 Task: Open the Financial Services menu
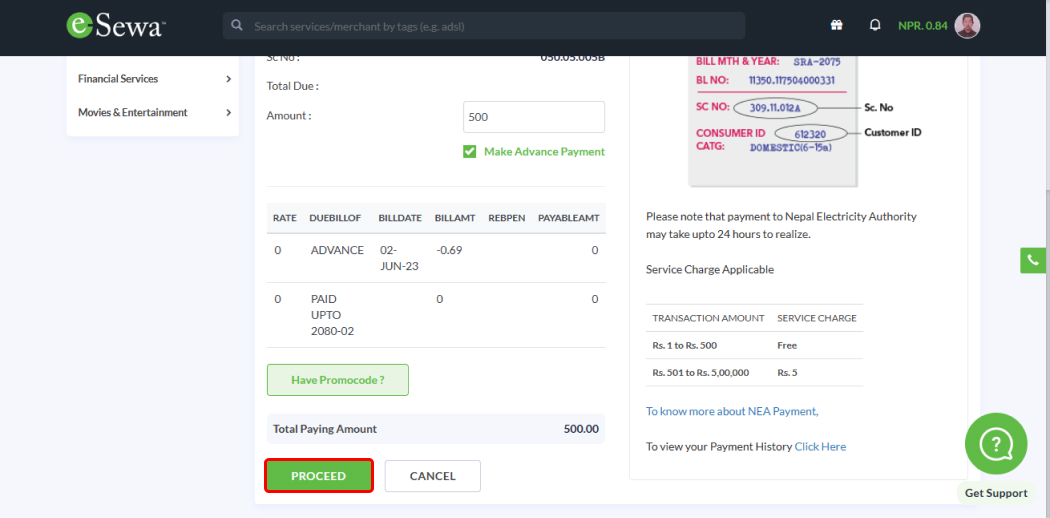(x=153, y=79)
